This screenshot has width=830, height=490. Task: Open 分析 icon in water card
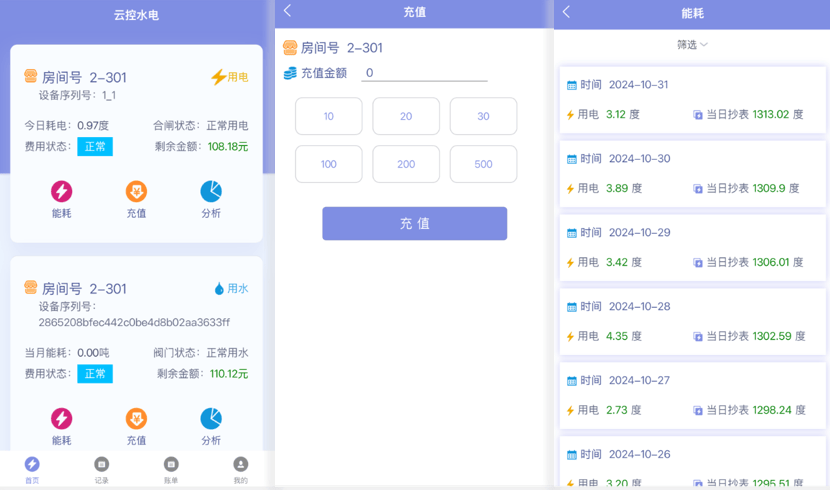click(211, 418)
